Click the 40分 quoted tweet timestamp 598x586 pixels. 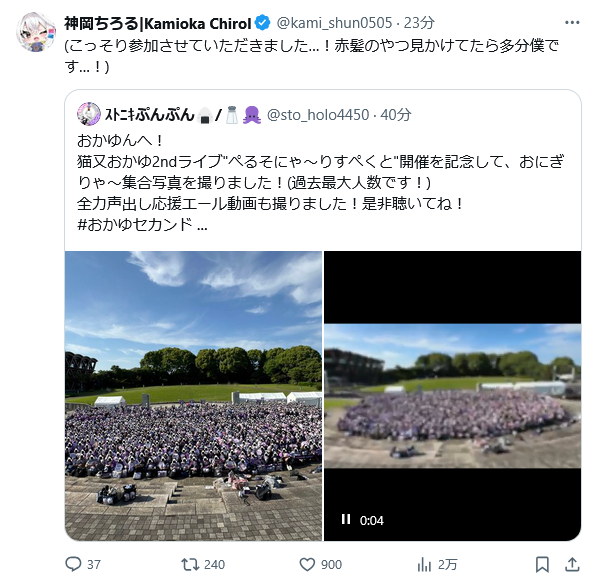tap(396, 114)
